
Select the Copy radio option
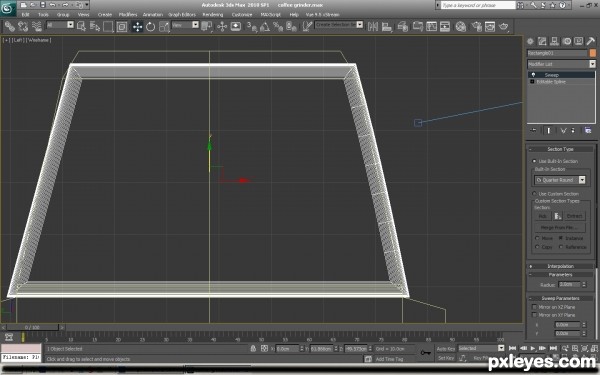(537, 247)
